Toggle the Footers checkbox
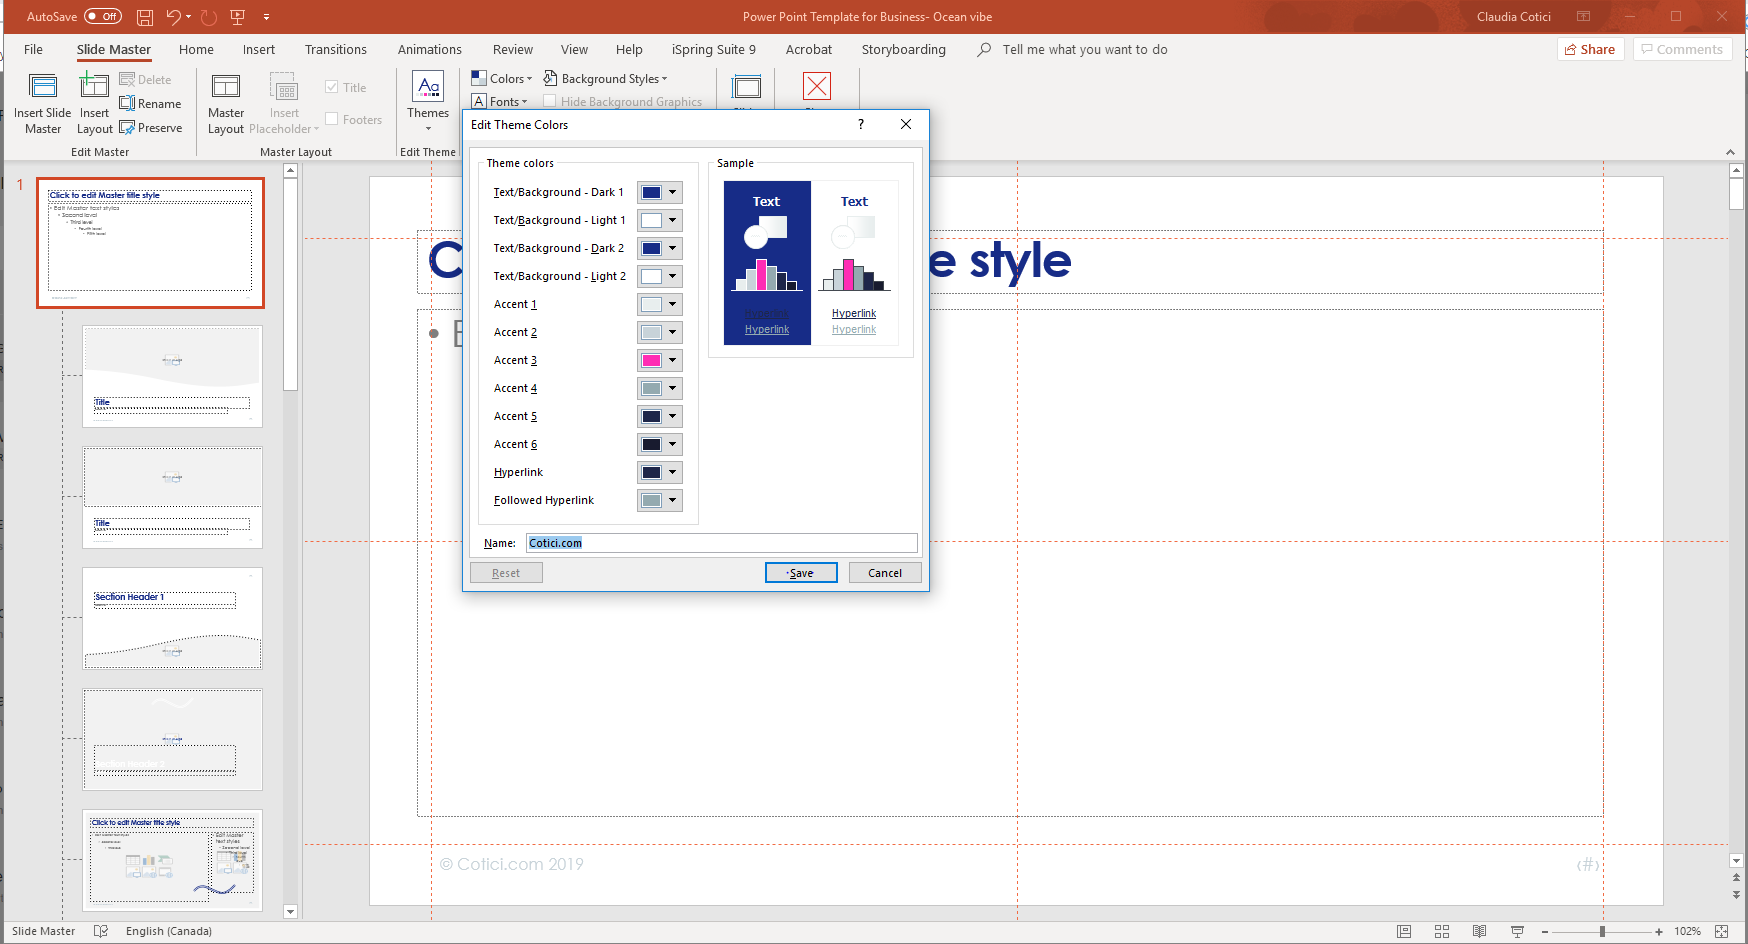The height and width of the screenshot is (944, 1748). tap(332, 119)
